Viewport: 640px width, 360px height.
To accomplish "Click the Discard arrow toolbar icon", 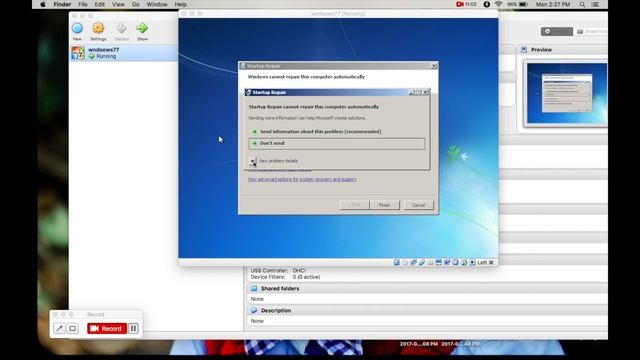I will [x=121, y=28].
